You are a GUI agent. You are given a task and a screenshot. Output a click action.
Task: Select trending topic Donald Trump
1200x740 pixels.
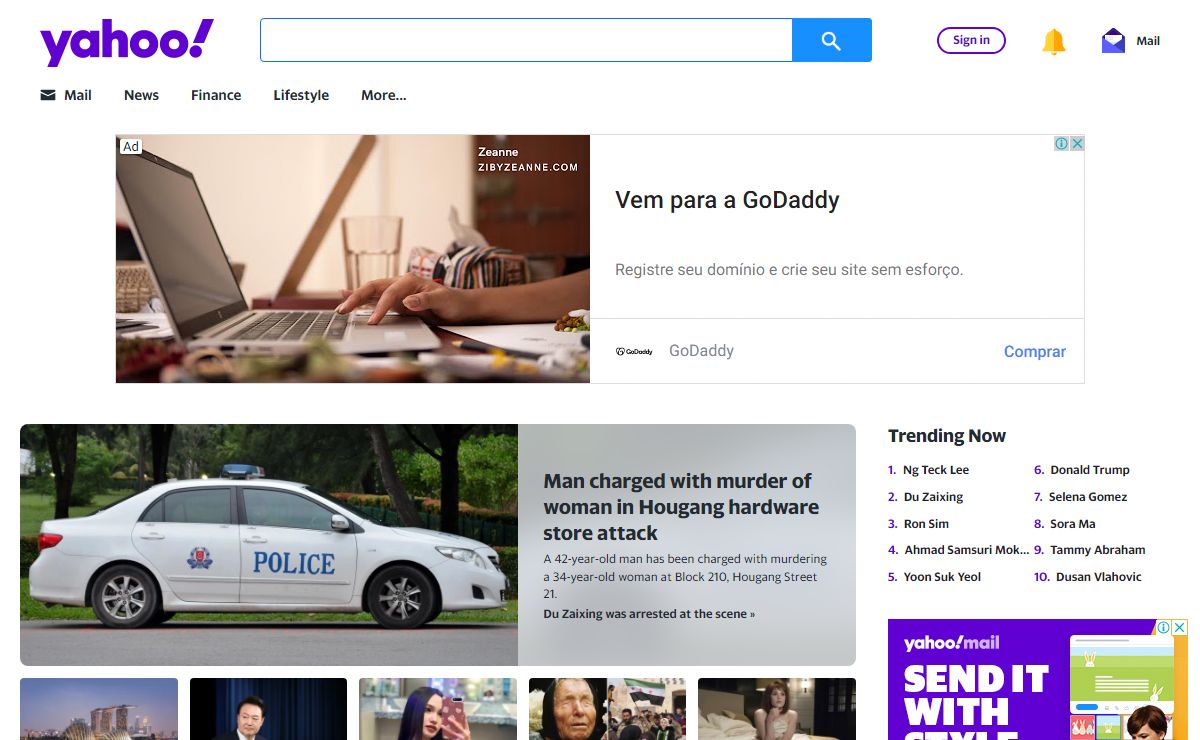(x=1090, y=470)
